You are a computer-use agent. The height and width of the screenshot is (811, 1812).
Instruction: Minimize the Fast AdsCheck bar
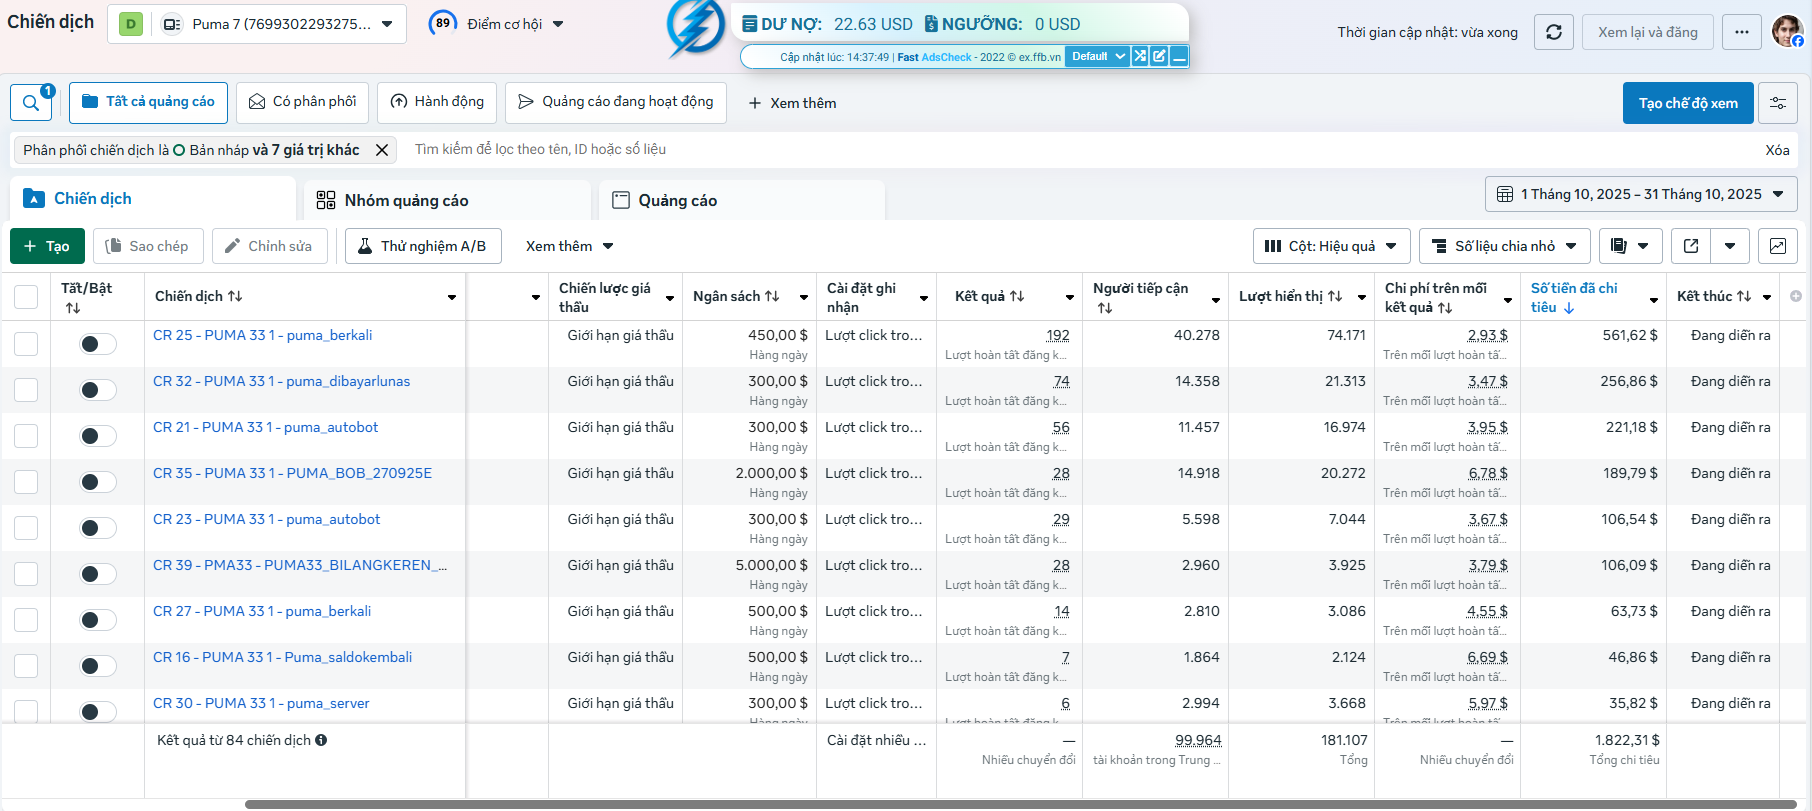coord(1179,56)
